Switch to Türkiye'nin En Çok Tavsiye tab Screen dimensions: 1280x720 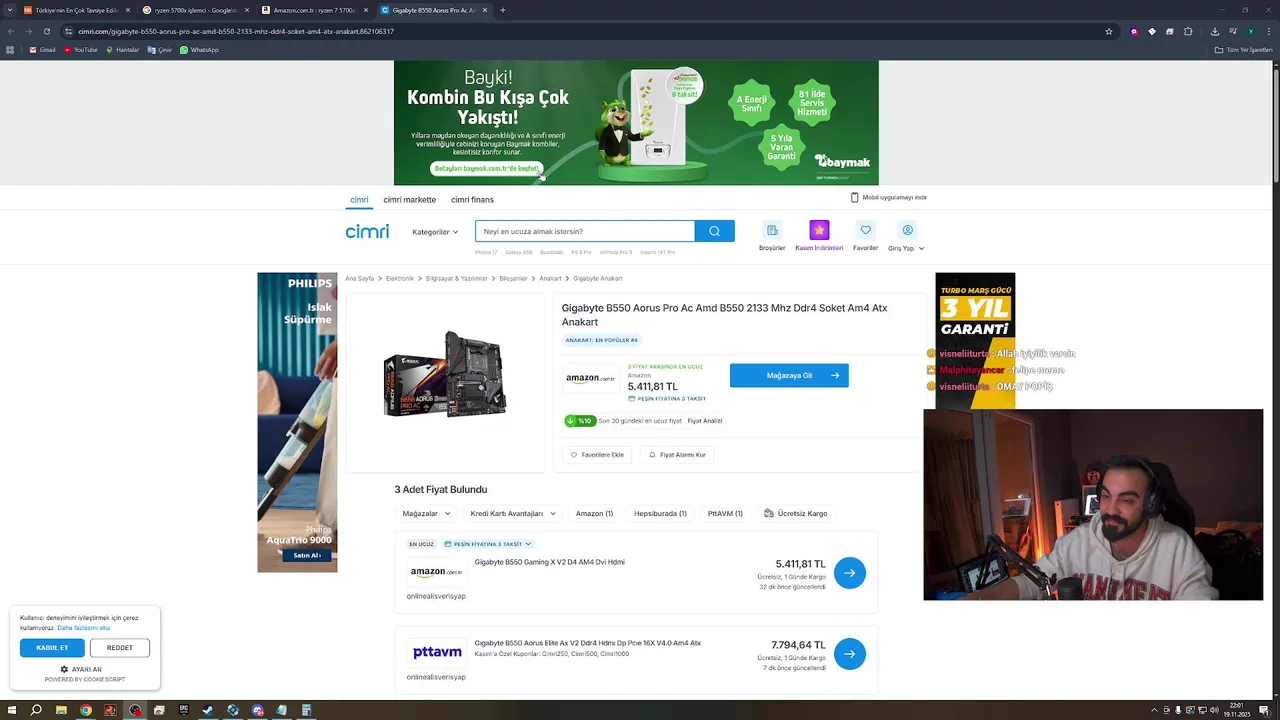click(75, 10)
